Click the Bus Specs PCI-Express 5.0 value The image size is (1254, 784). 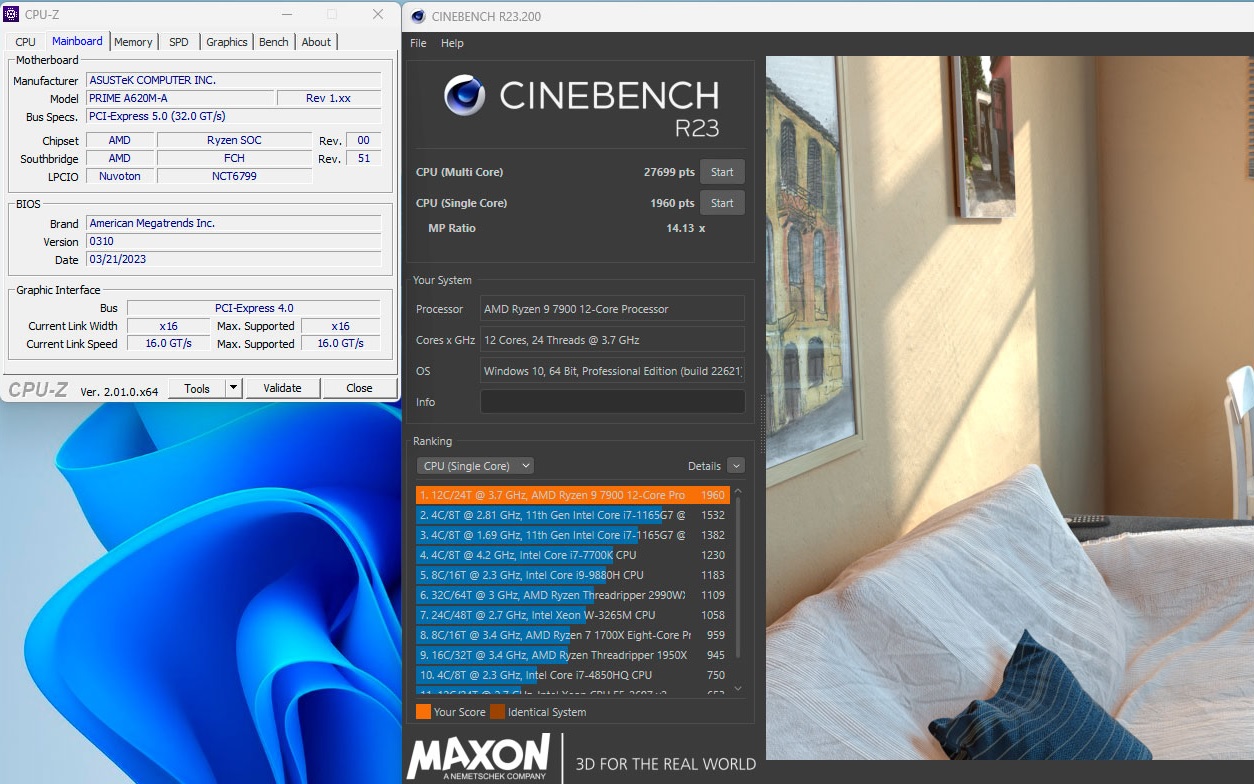tap(233, 117)
